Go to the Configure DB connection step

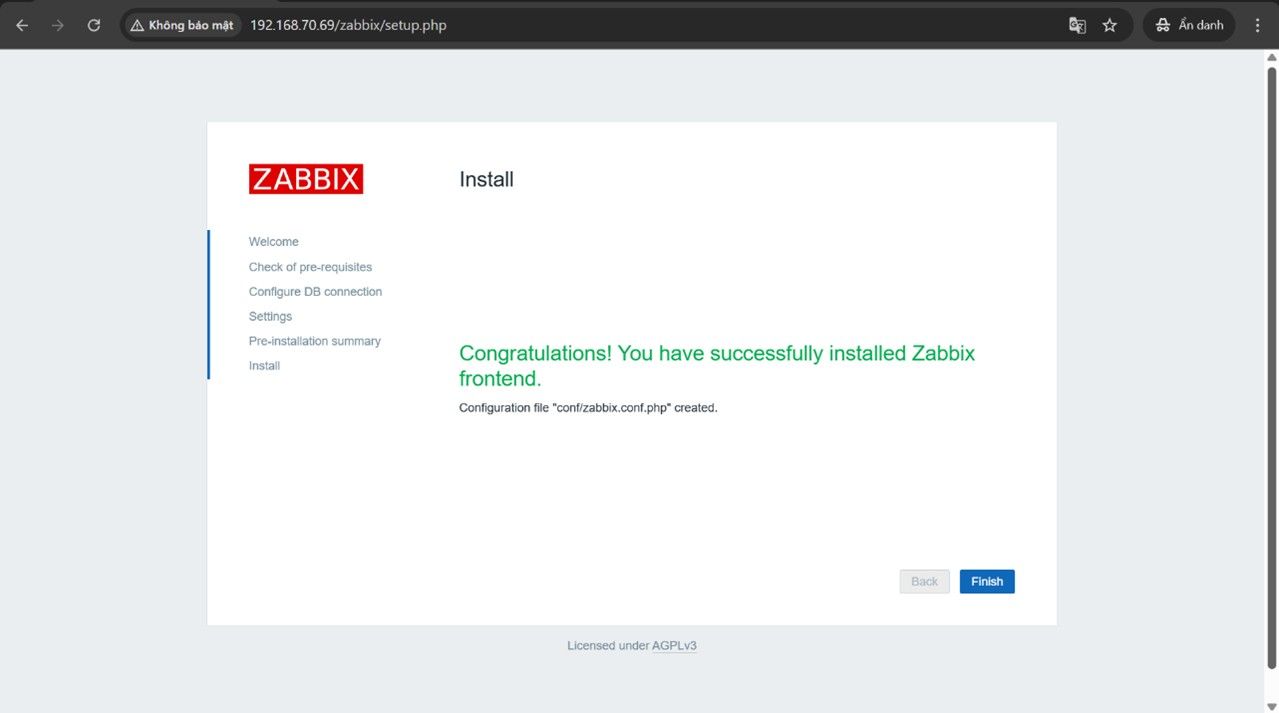click(x=315, y=292)
